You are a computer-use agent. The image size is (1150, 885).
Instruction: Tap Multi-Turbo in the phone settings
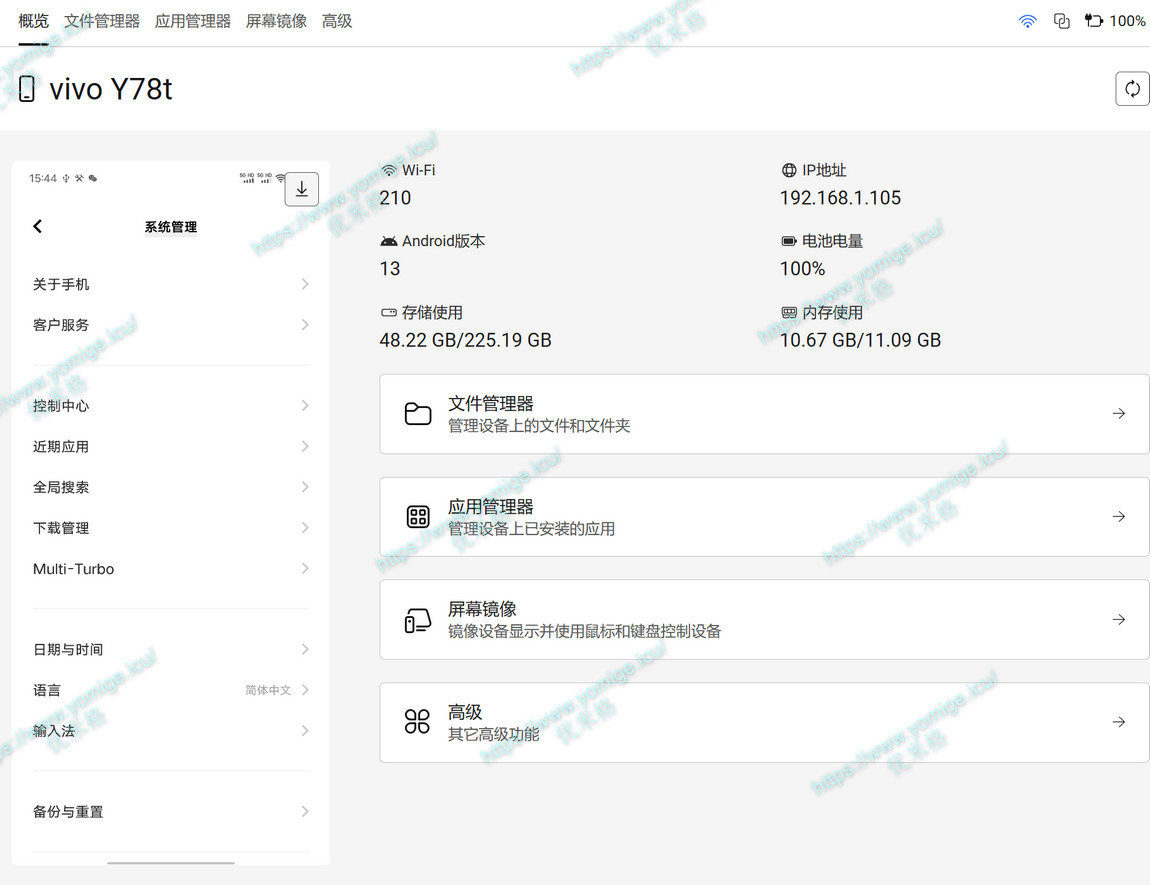[x=73, y=569]
